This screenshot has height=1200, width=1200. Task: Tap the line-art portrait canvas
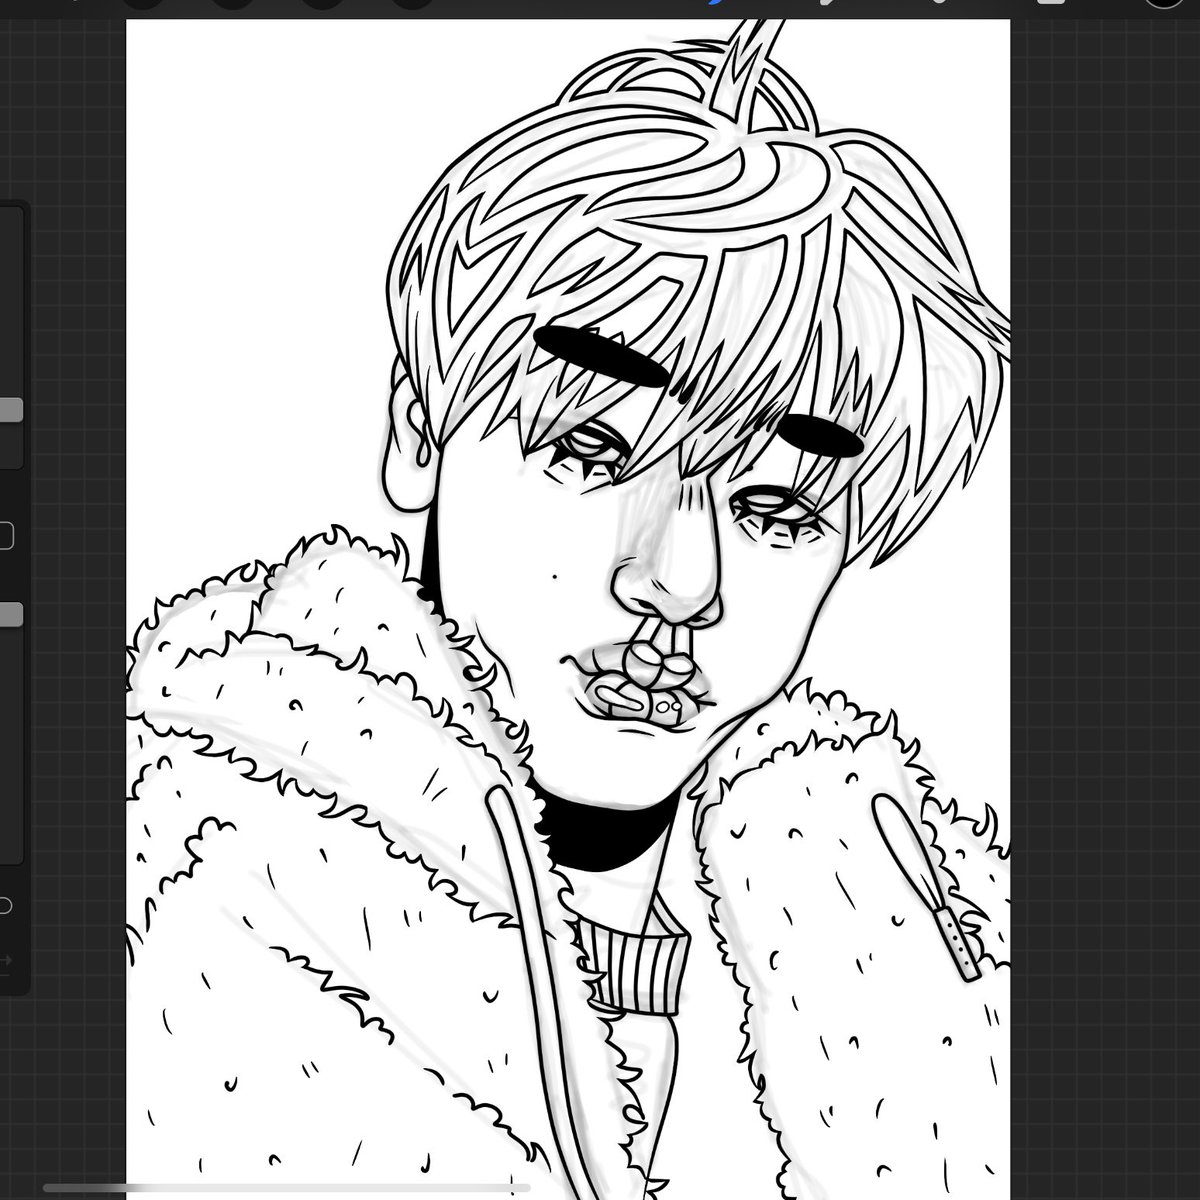tap(568, 609)
